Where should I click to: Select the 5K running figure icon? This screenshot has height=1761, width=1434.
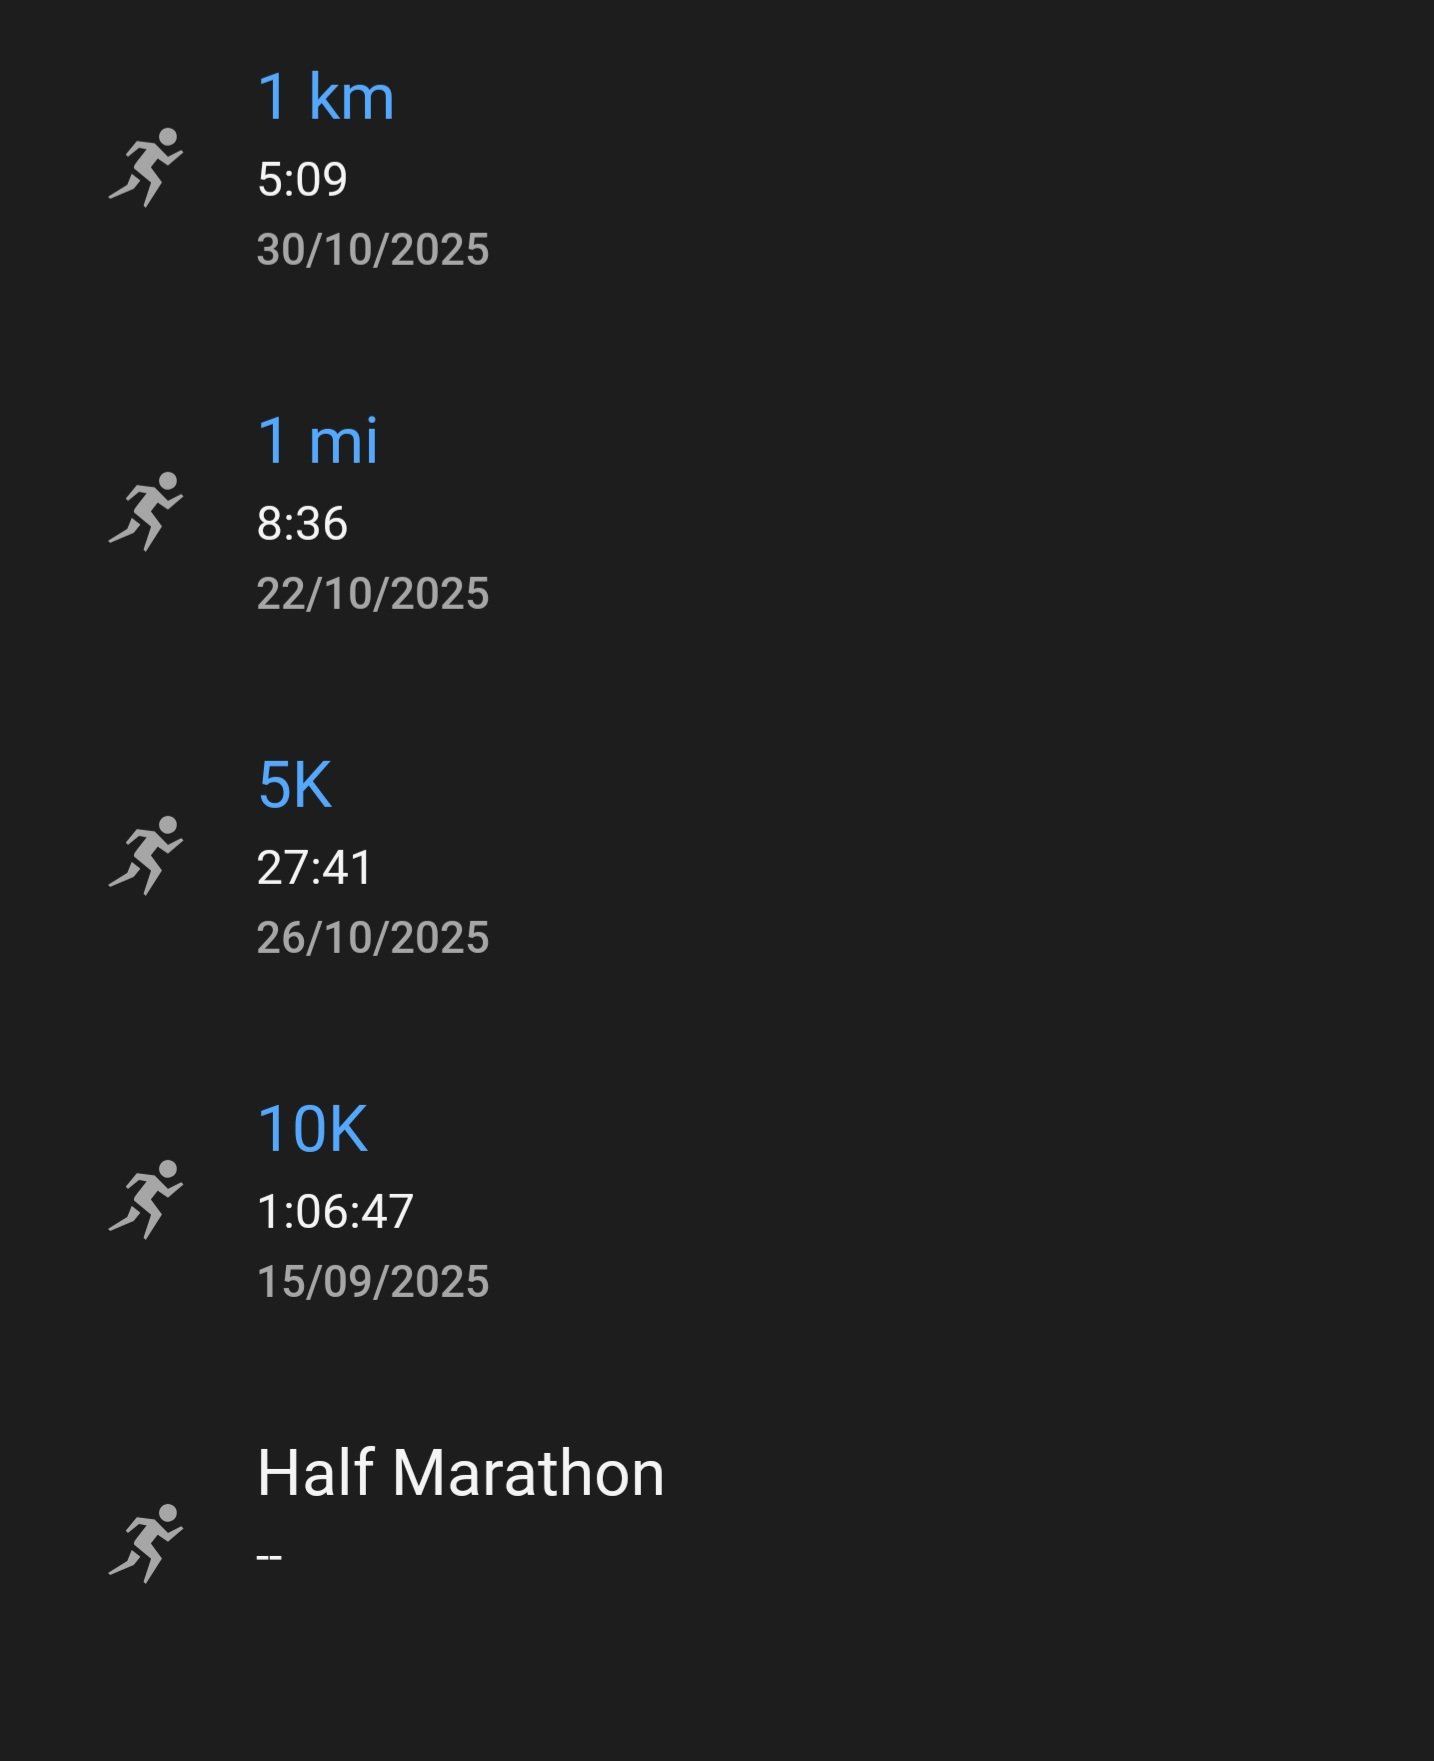coord(146,855)
